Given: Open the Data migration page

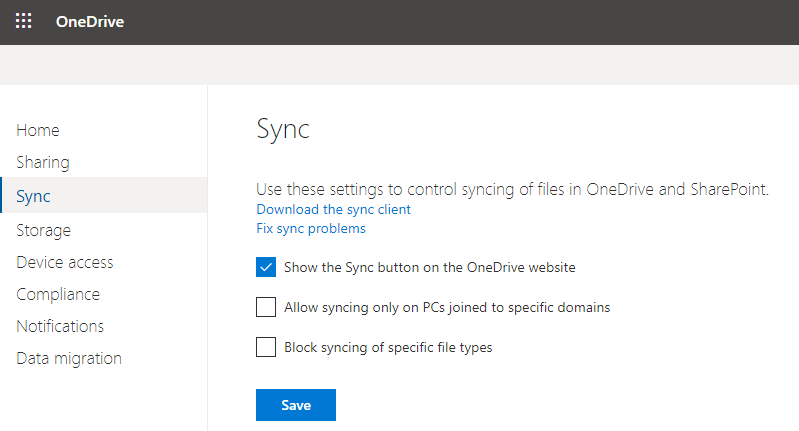Looking at the screenshot, I should [69, 358].
